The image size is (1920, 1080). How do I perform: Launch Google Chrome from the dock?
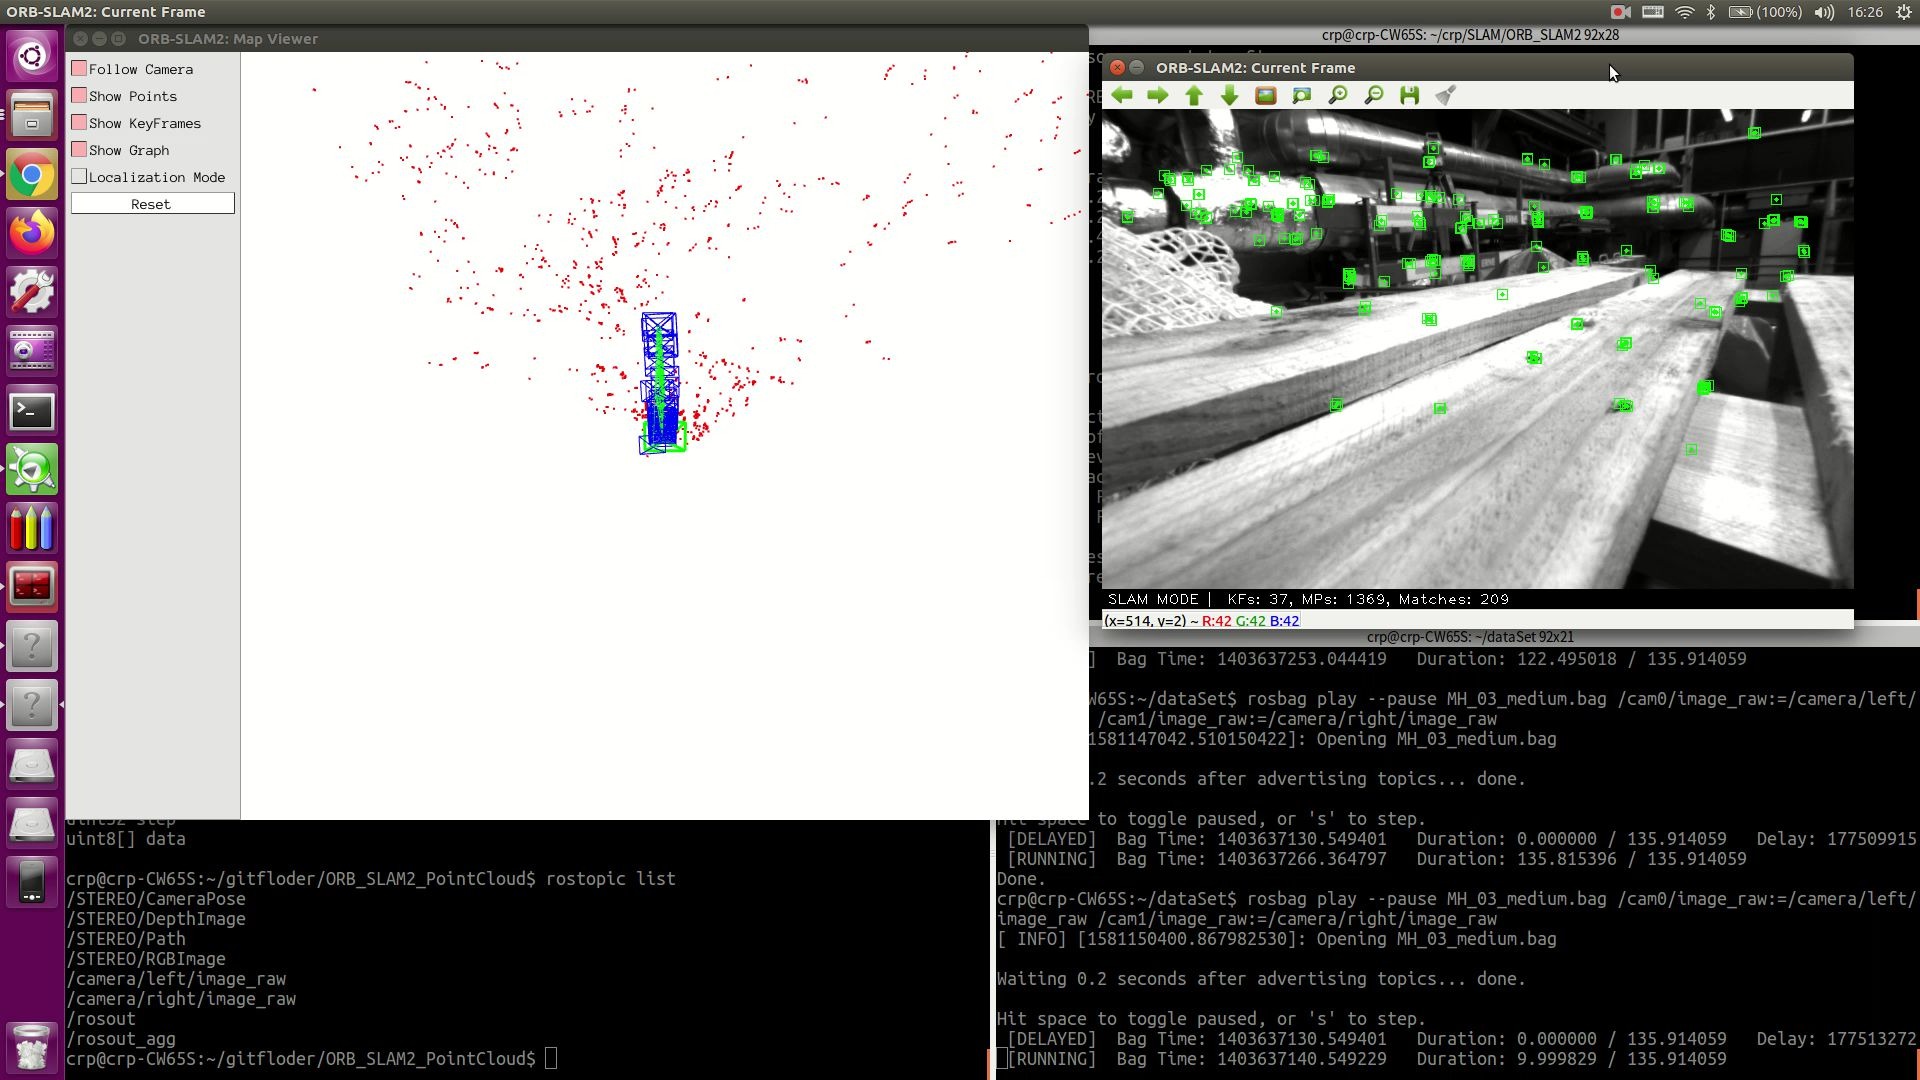click(32, 174)
